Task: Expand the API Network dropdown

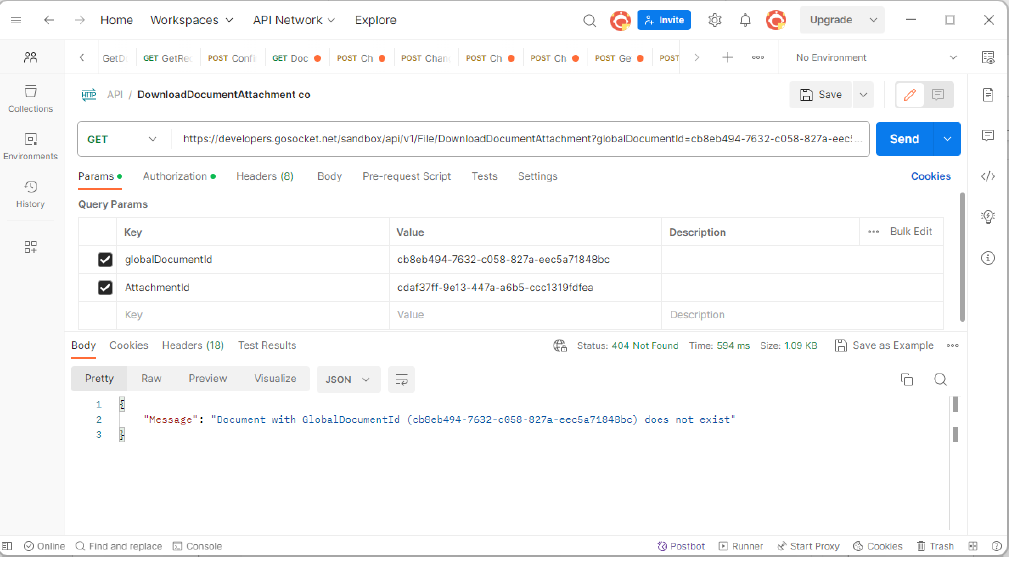Action: tap(293, 20)
